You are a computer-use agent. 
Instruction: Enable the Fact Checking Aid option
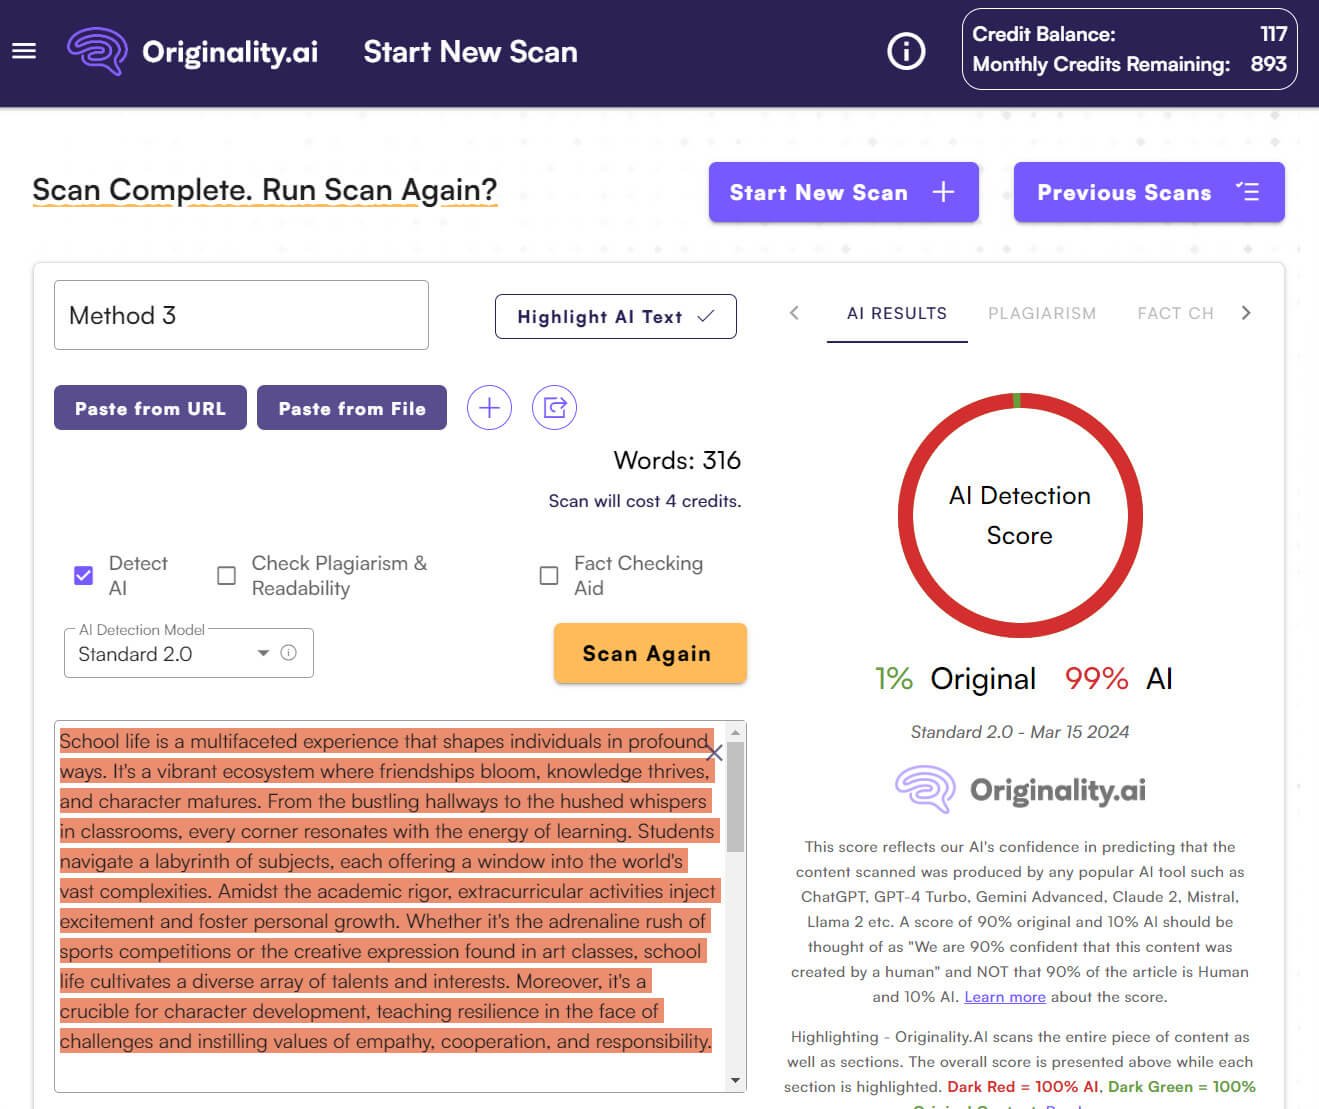tap(549, 575)
